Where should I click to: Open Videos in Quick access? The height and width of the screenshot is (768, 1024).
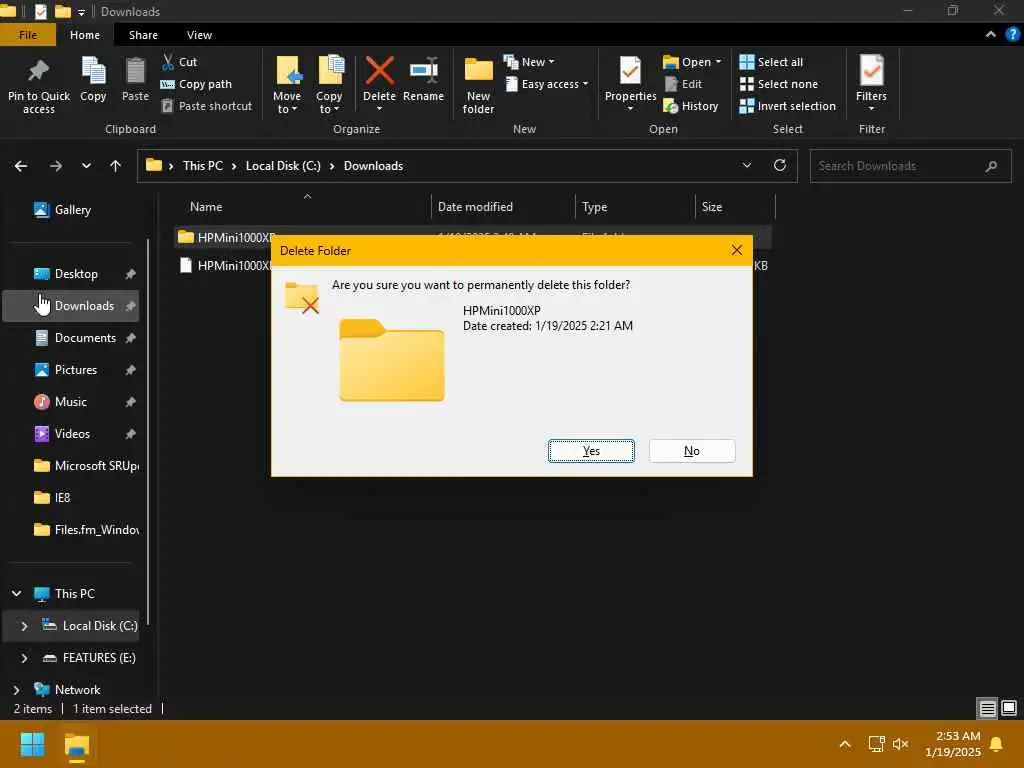click(72, 434)
